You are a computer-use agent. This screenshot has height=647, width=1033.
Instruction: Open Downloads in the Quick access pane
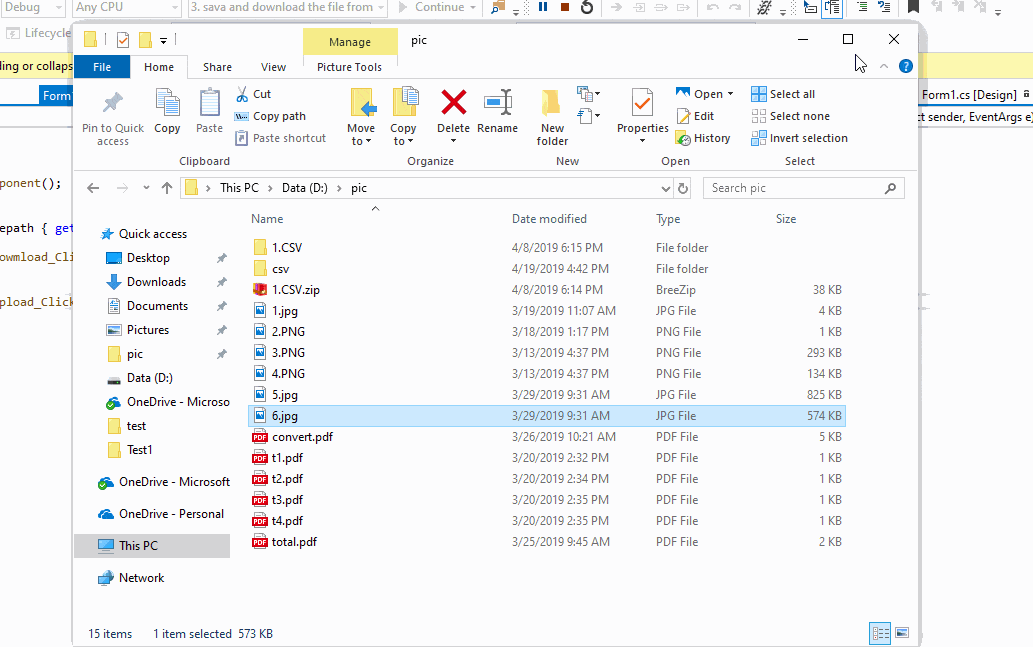[x=156, y=282]
